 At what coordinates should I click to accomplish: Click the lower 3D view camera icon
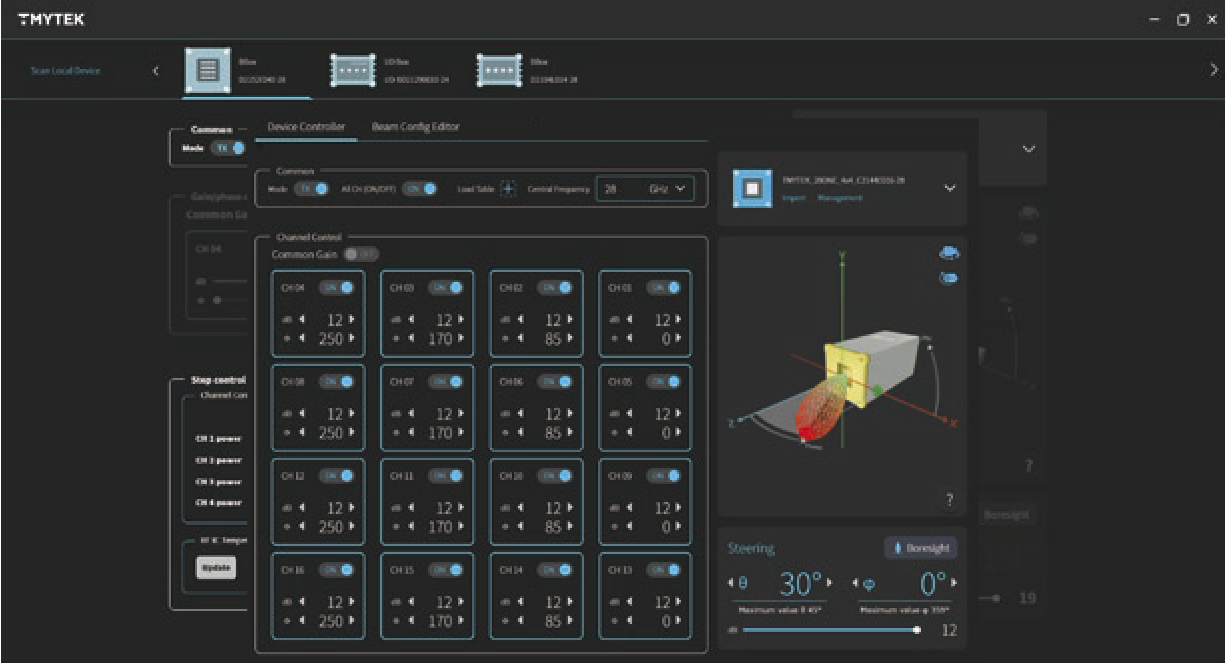[948, 277]
